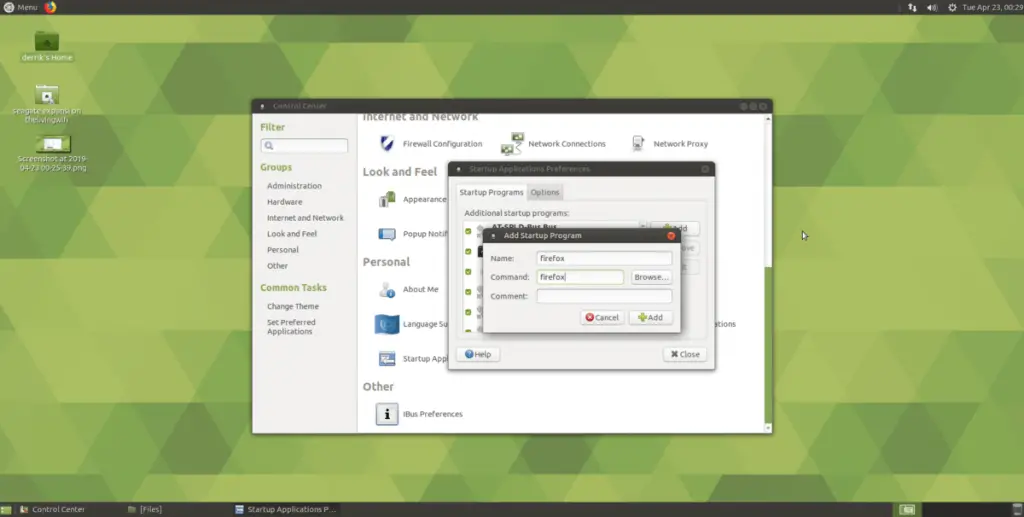Toggle the second startup program checkbox
The image size is (1024, 517).
click(468, 251)
